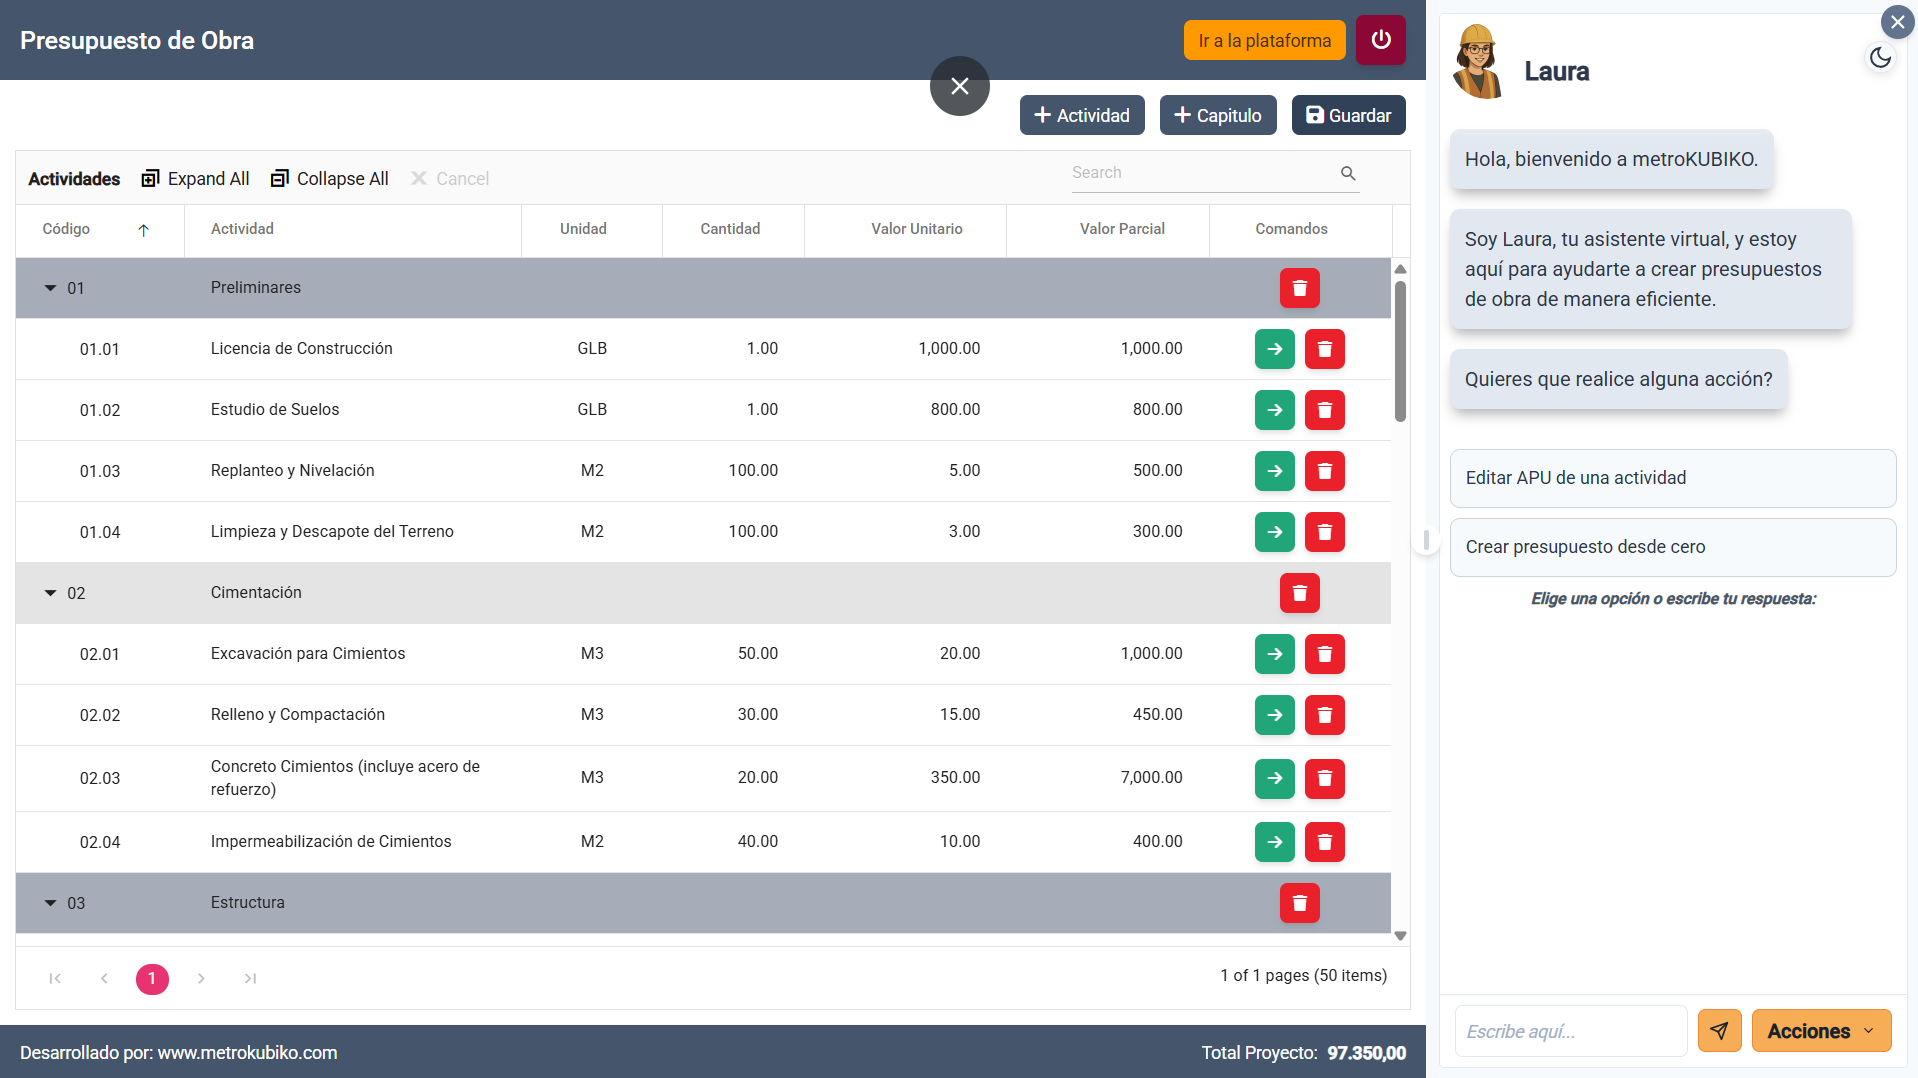Click the table's vertical scrollbar thumb
The image size is (1918, 1078).
[x=1400, y=350]
